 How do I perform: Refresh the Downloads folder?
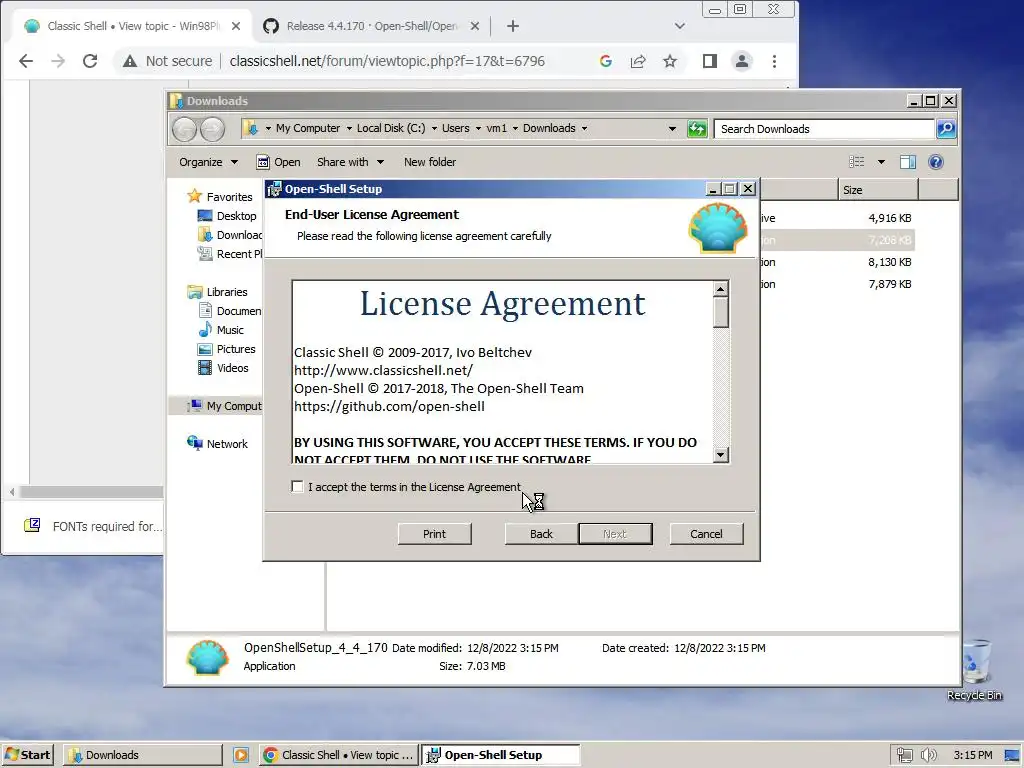click(697, 129)
